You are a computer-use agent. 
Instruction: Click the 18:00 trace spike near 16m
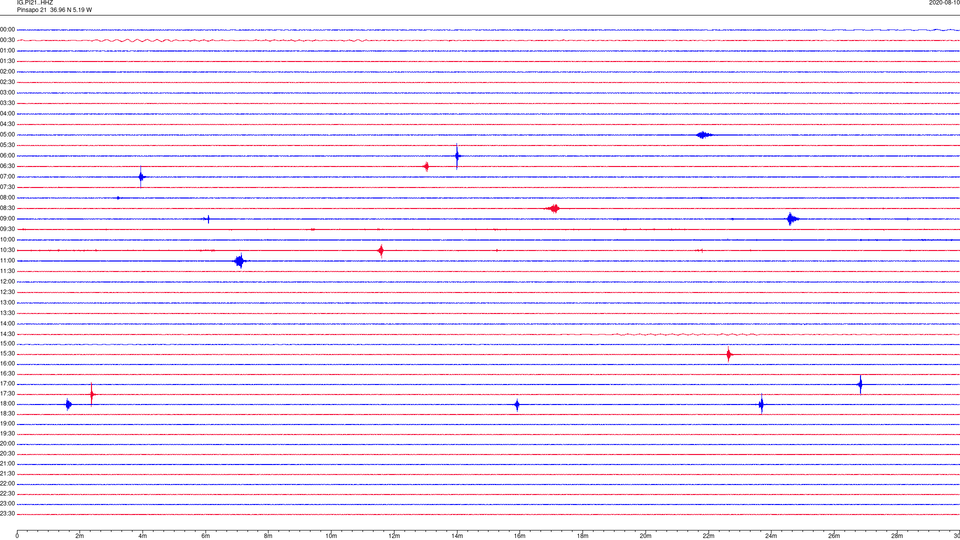[x=517, y=404]
